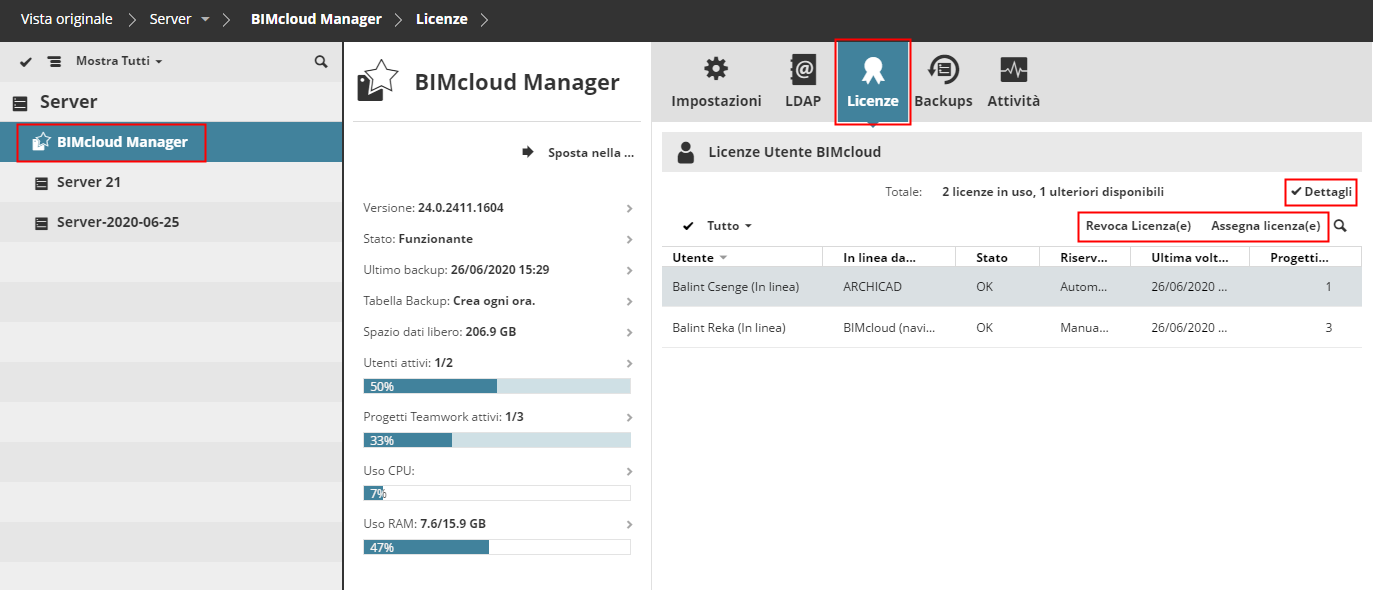Click the Sposta nella arrow icon
This screenshot has height=590, width=1373.
(x=528, y=153)
